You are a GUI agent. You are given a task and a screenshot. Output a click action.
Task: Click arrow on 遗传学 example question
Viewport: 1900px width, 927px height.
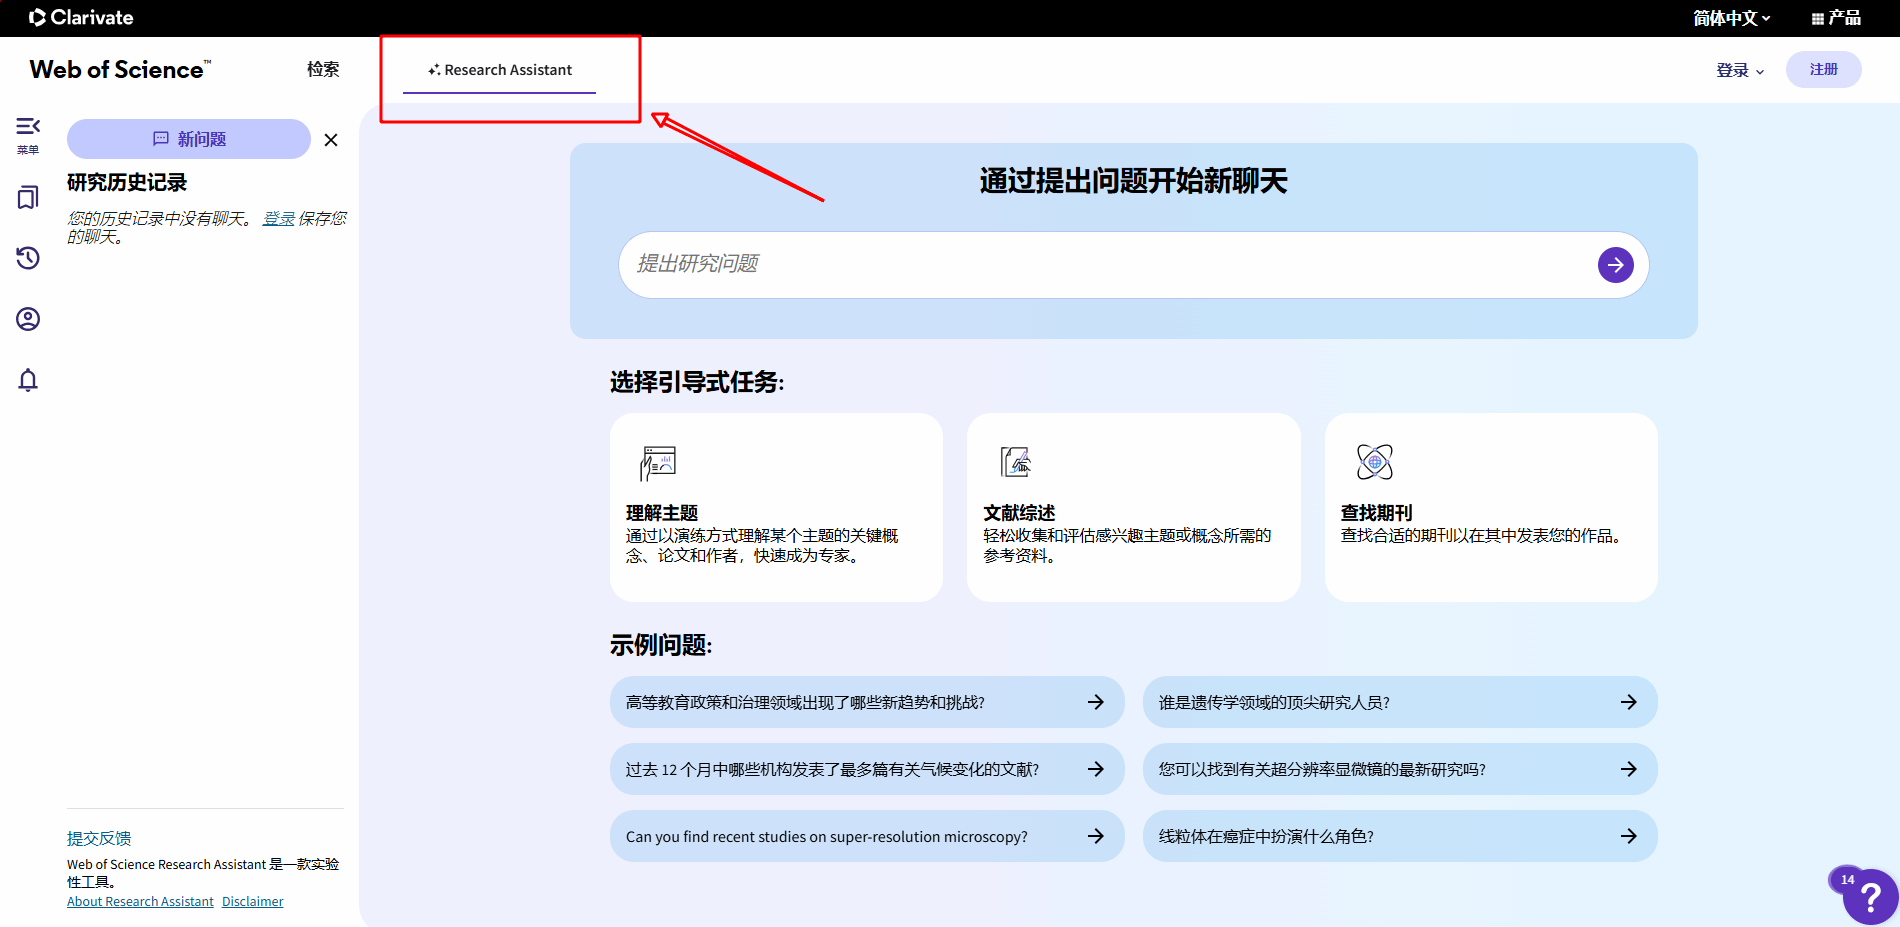1629,702
